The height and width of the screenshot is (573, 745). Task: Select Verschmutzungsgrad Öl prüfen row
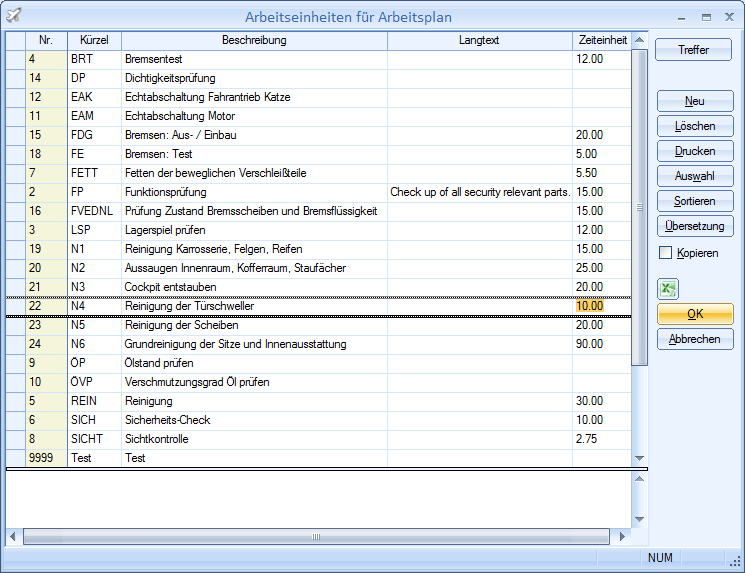coord(318,382)
